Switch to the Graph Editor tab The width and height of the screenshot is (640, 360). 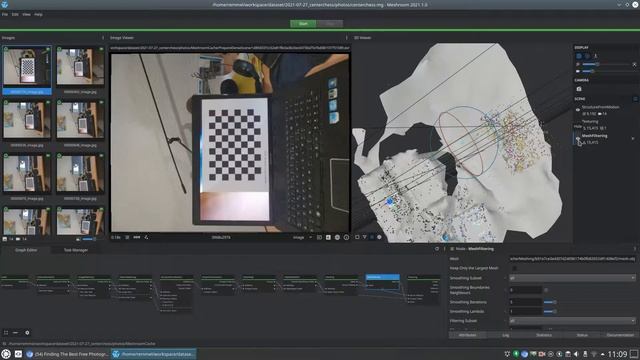coord(26,250)
